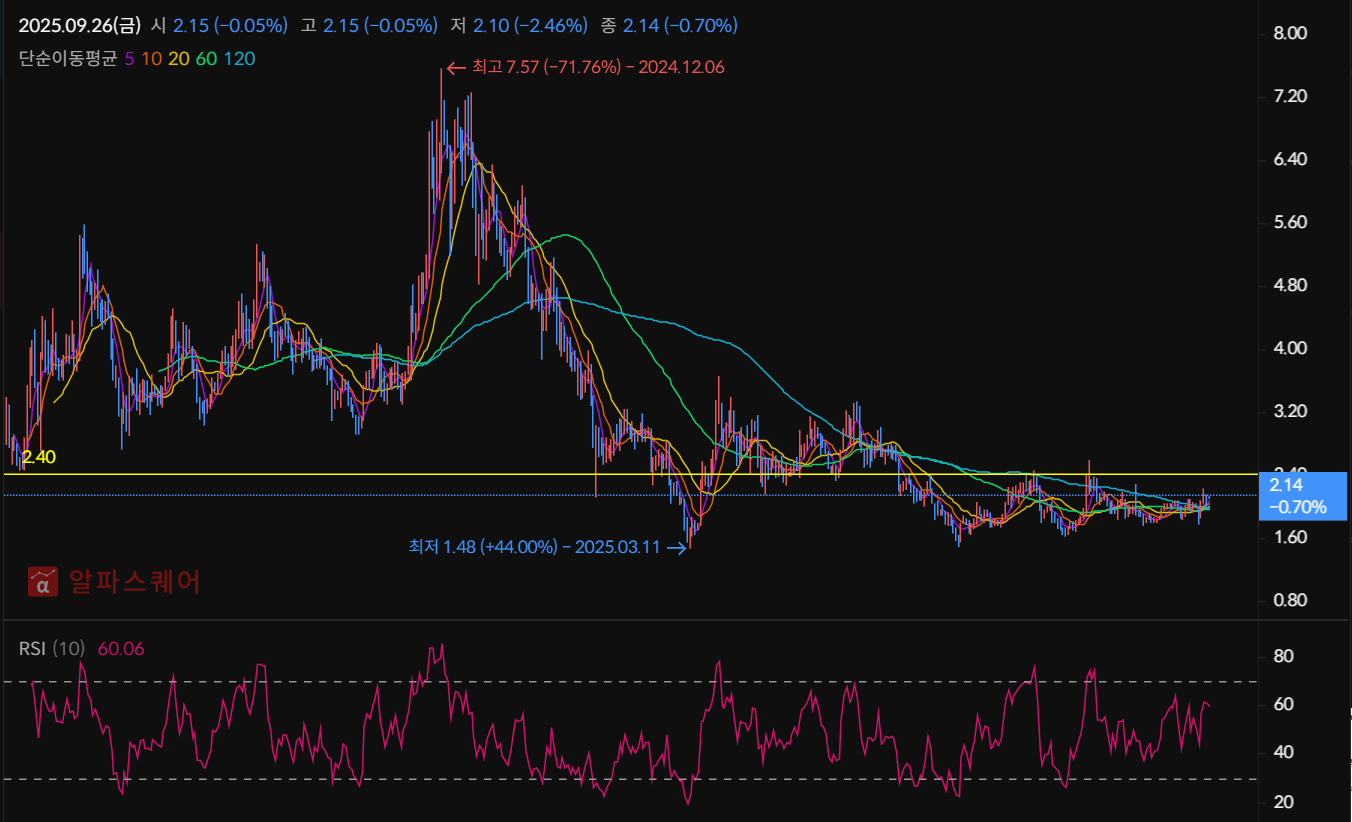Click the 80 level on RSI axis
The image size is (1352, 822).
coord(1282,656)
